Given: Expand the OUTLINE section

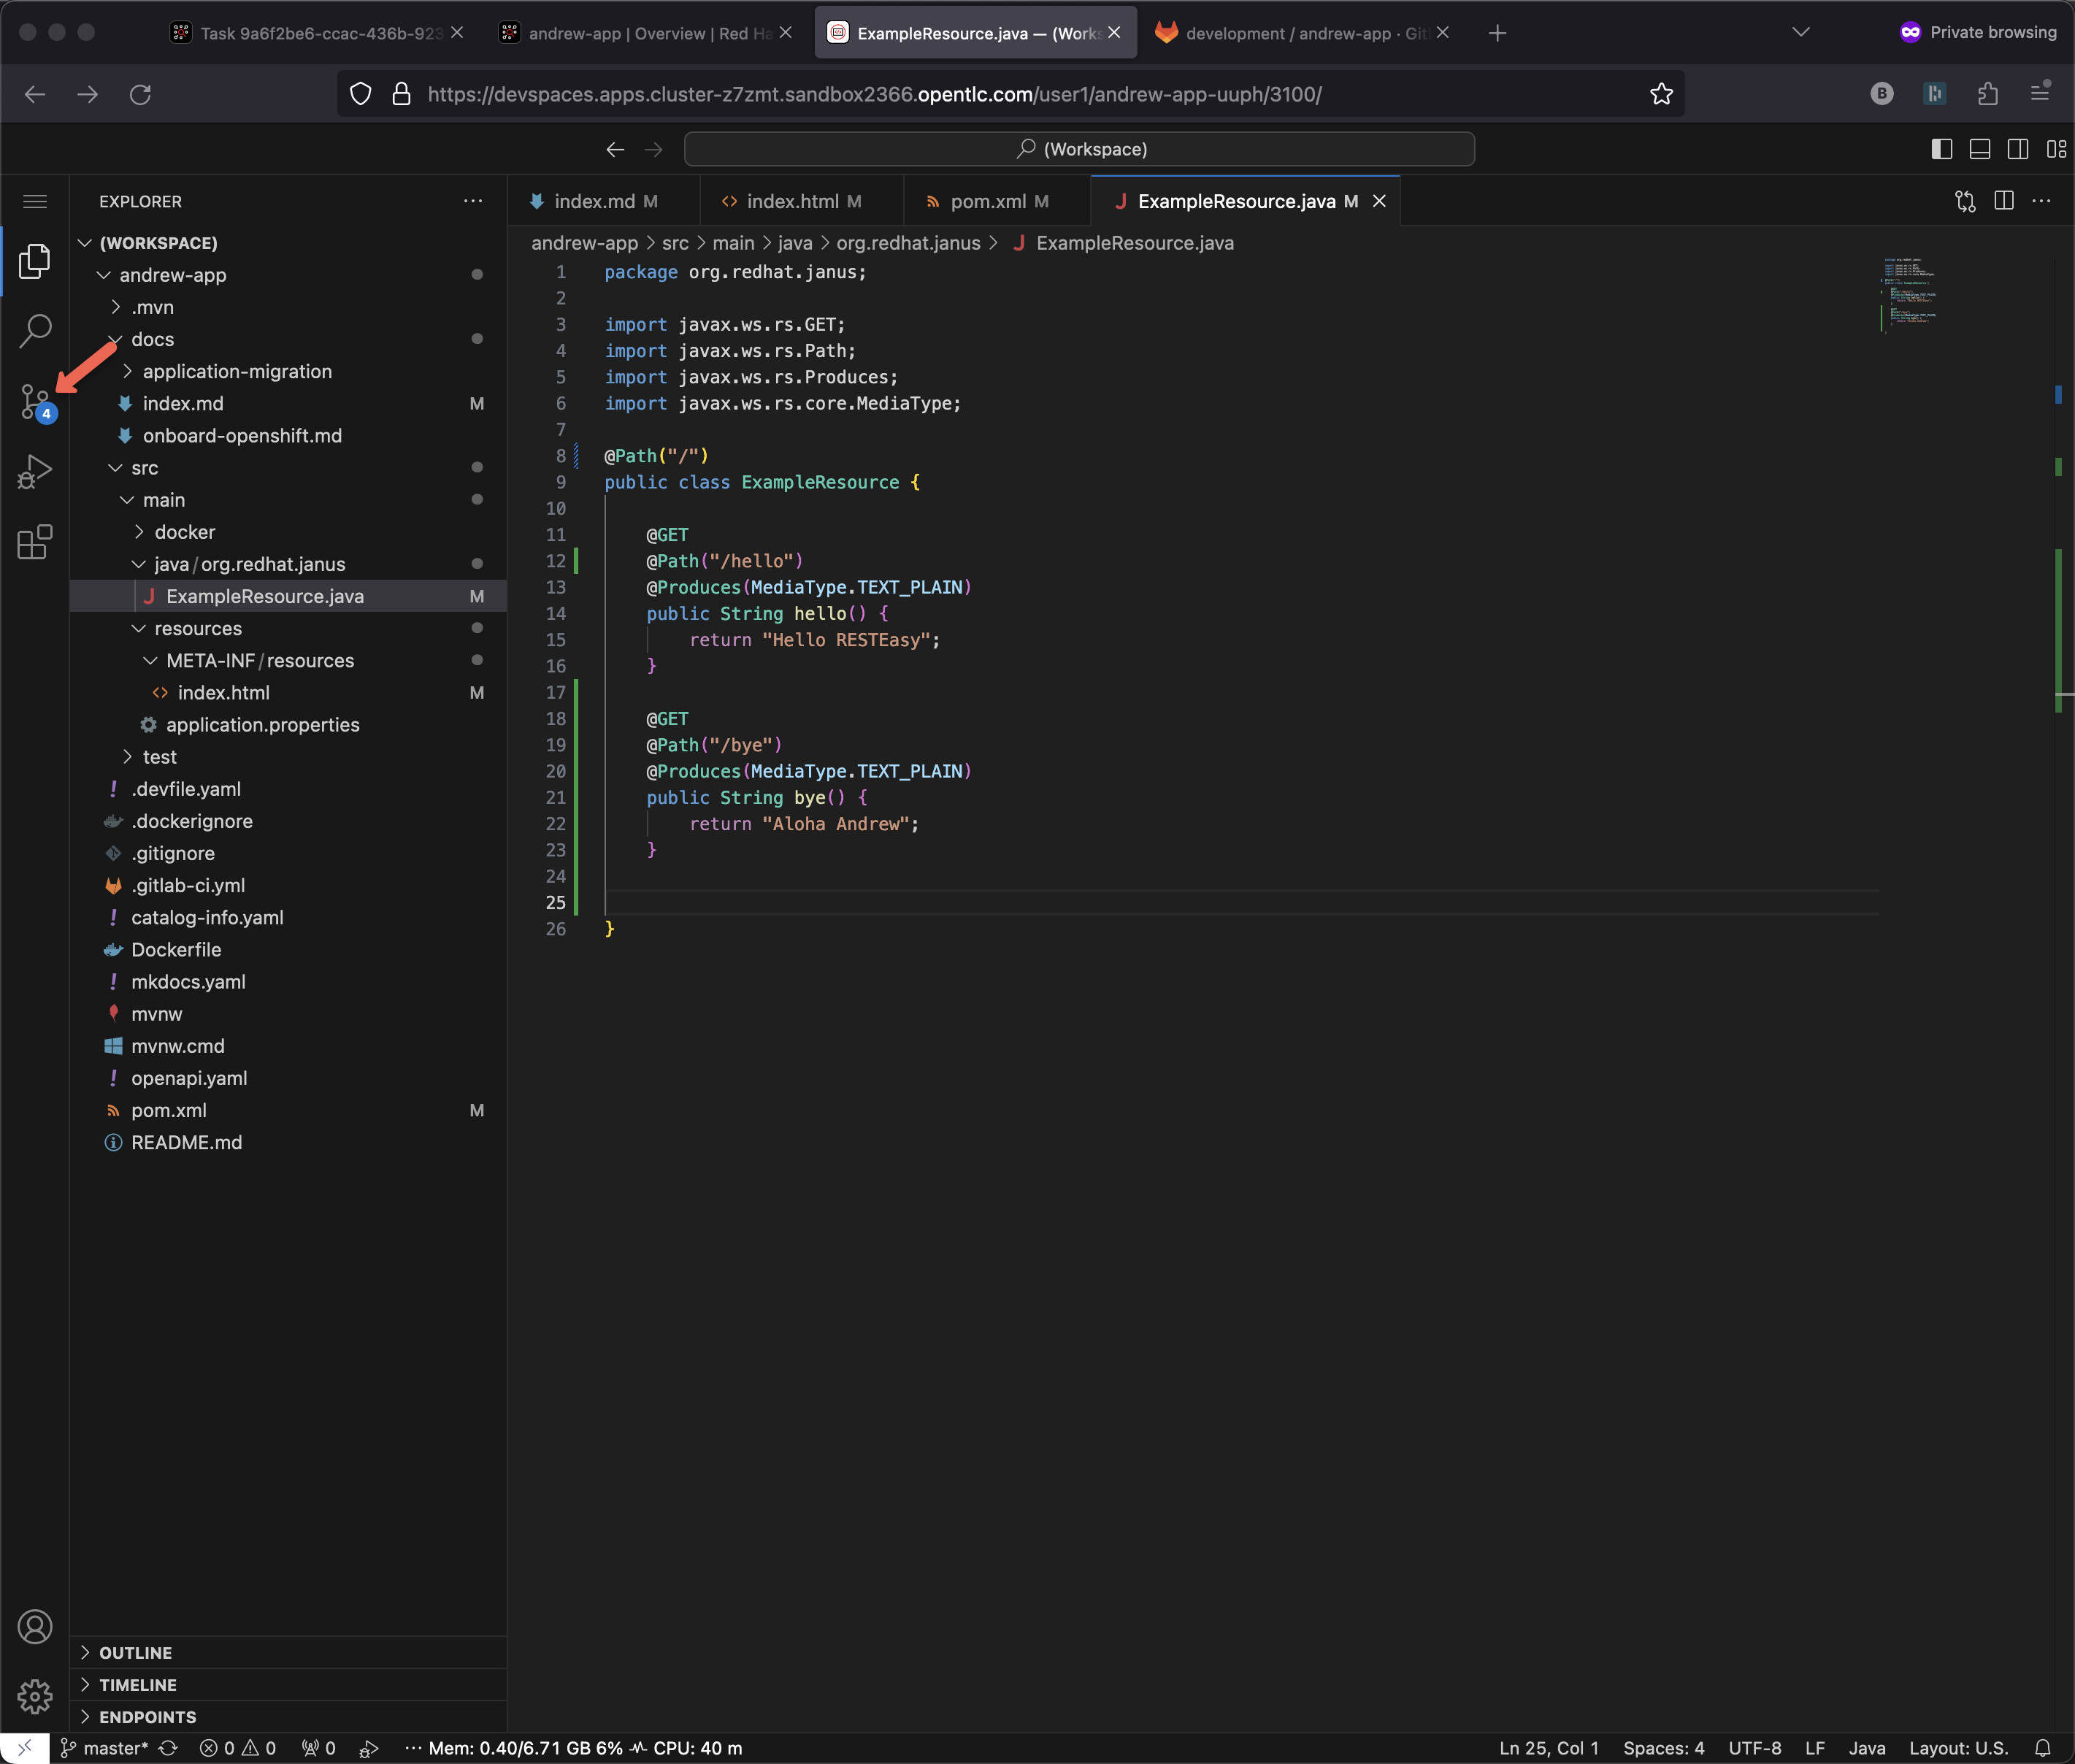Looking at the screenshot, I should pyautogui.click(x=135, y=1653).
